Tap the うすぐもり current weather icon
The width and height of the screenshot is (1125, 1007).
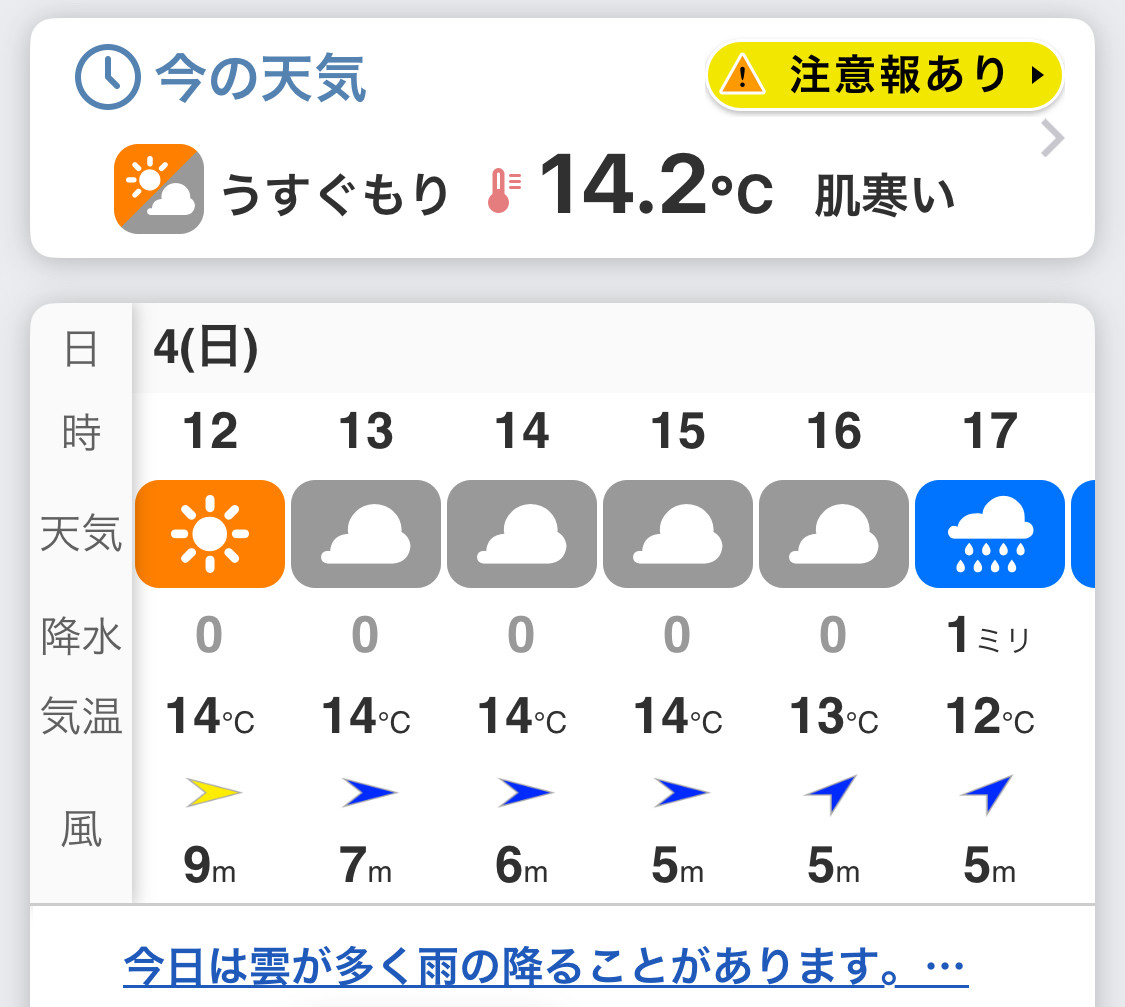coord(159,189)
